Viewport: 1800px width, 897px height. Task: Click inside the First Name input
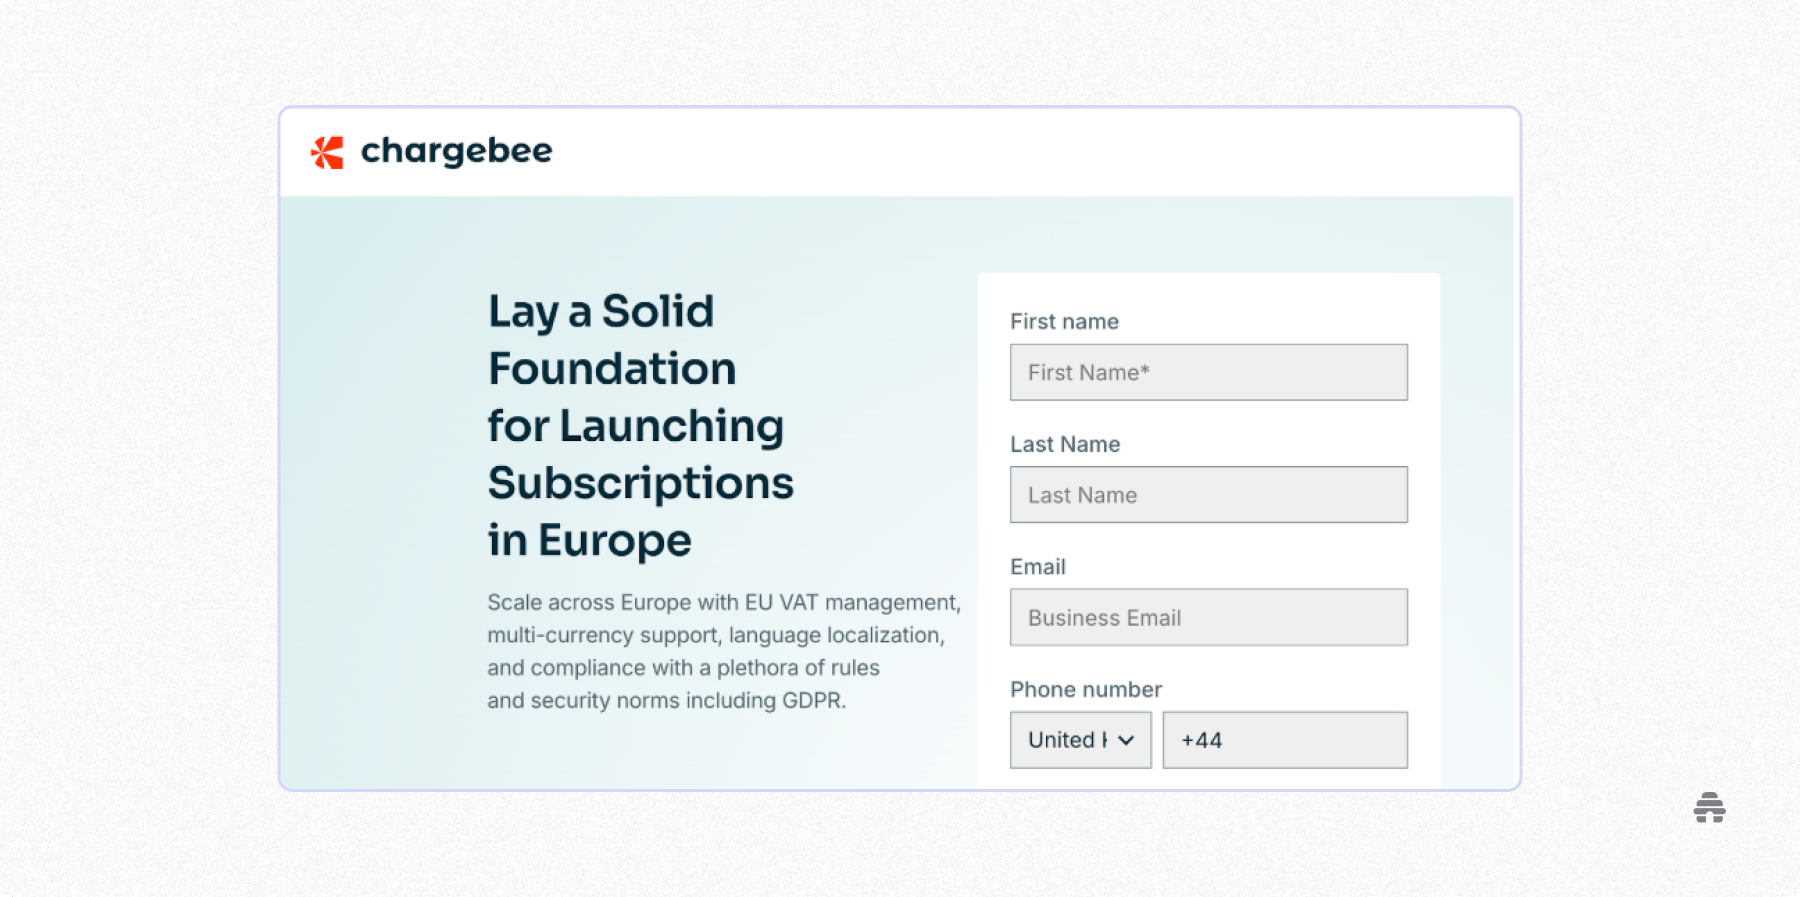coord(1208,371)
